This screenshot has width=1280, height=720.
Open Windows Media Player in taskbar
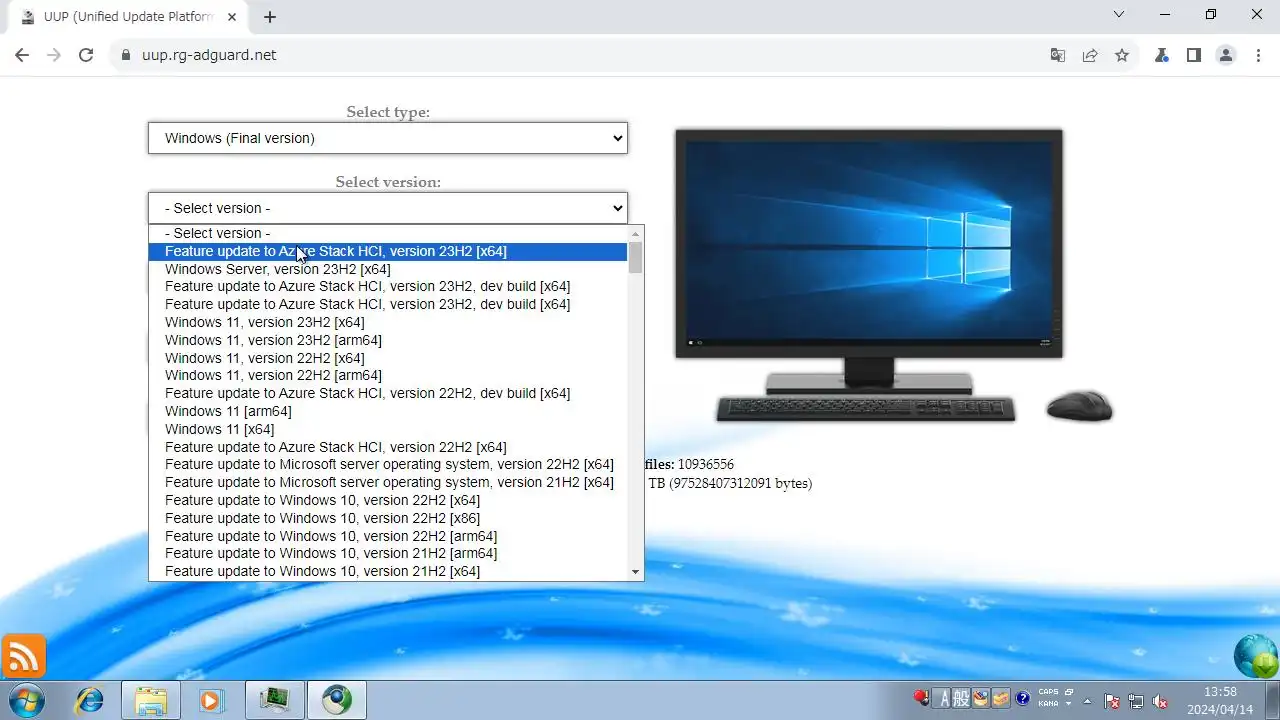pyautogui.click(x=211, y=700)
